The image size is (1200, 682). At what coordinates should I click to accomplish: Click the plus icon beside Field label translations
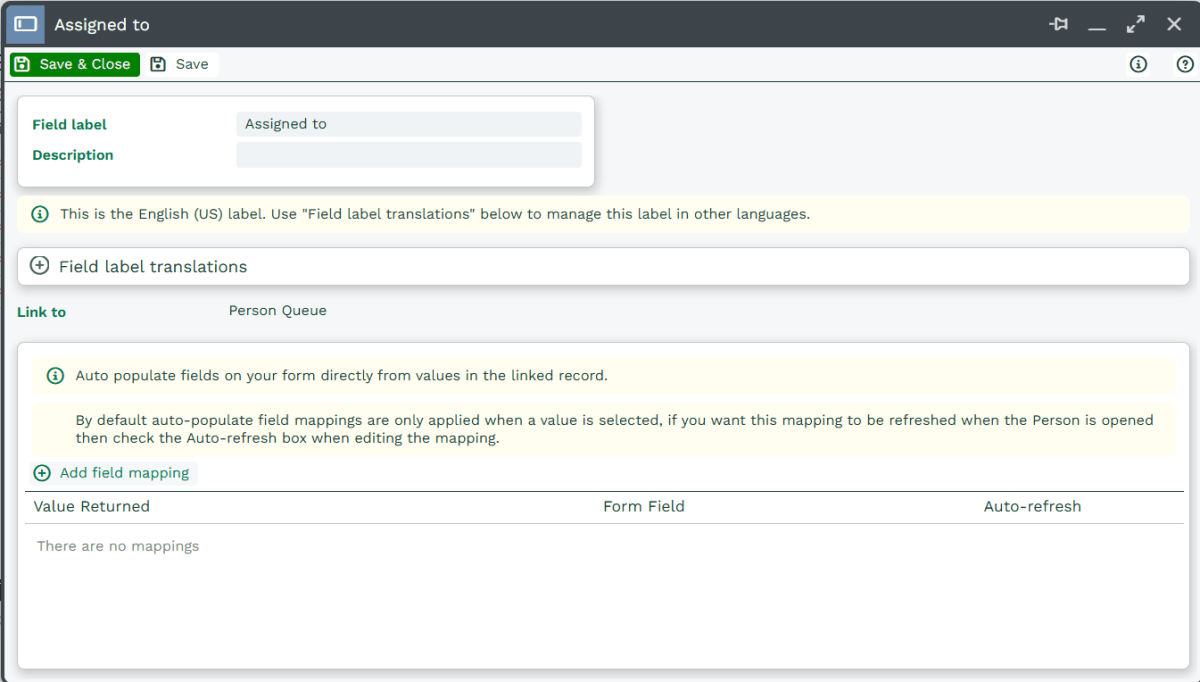click(x=40, y=266)
